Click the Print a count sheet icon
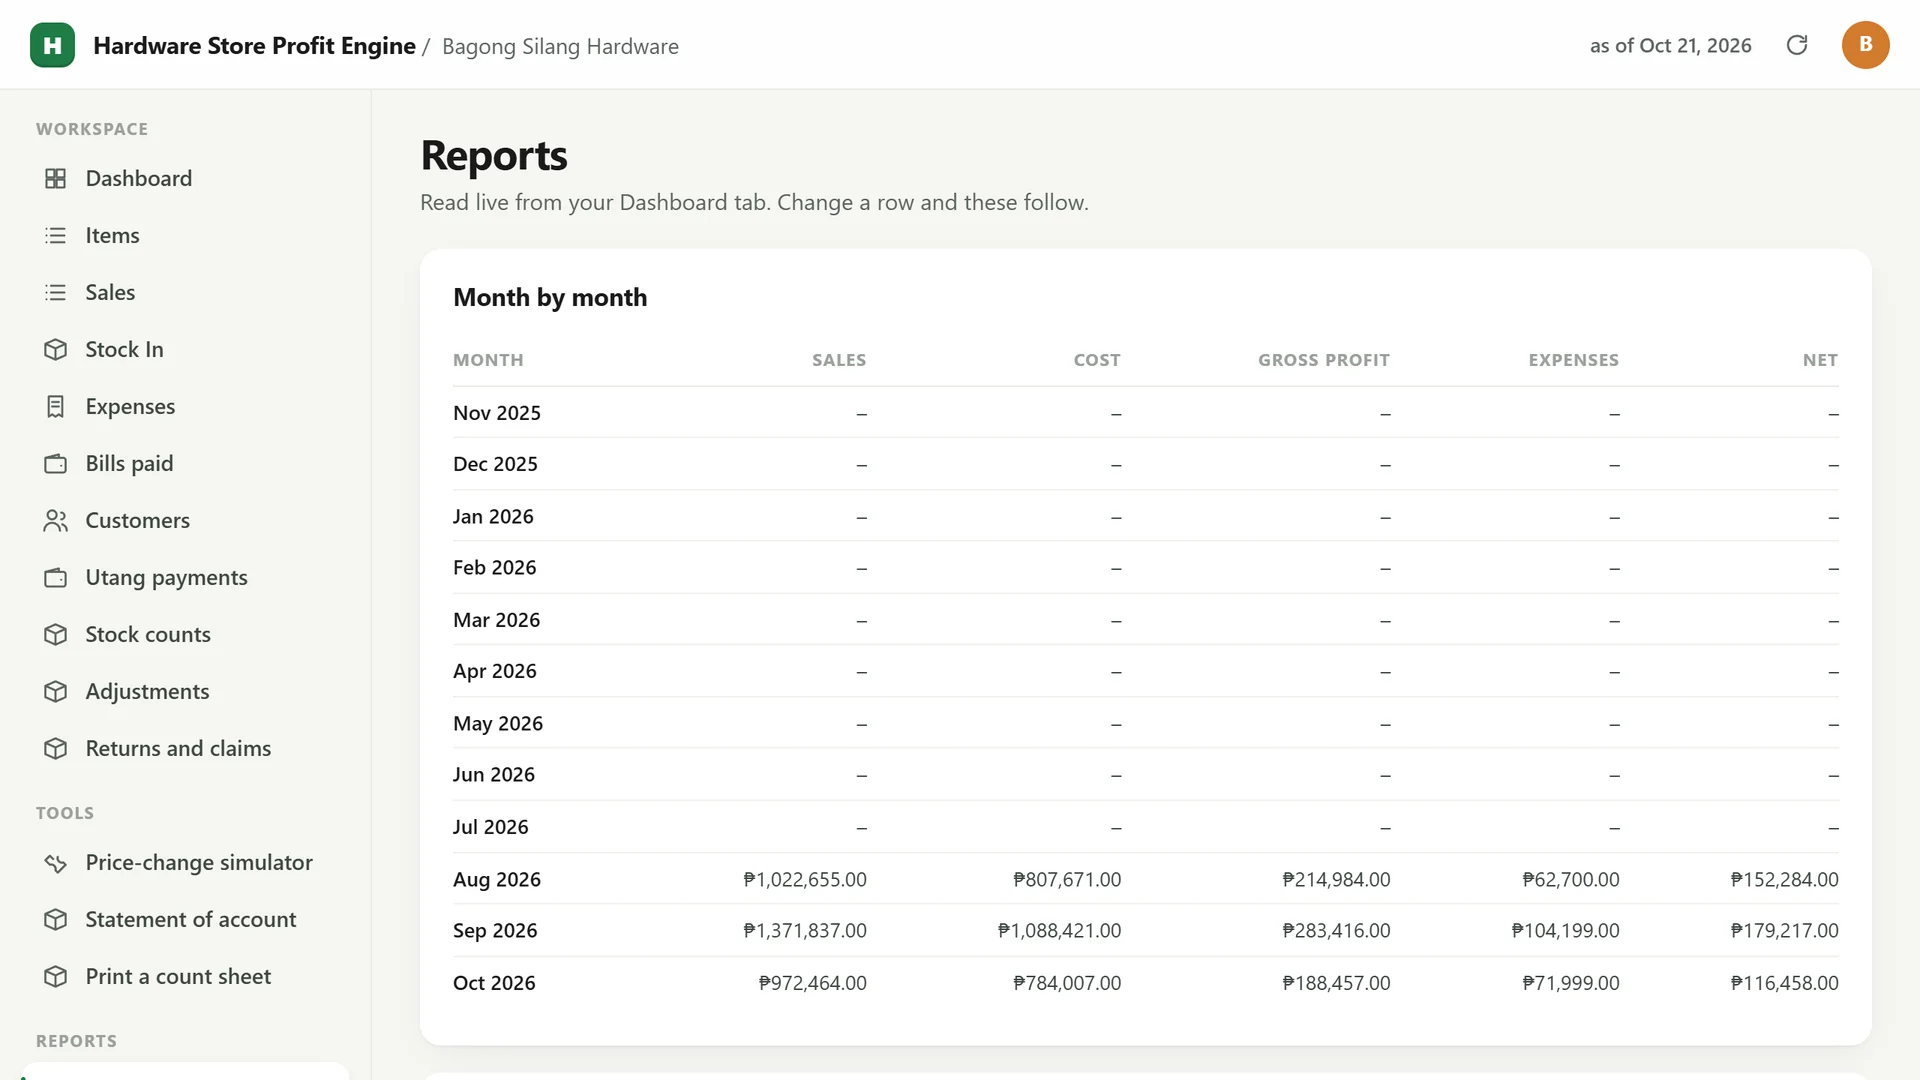This screenshot has height=1080, width=1920. tap(56, 976)
